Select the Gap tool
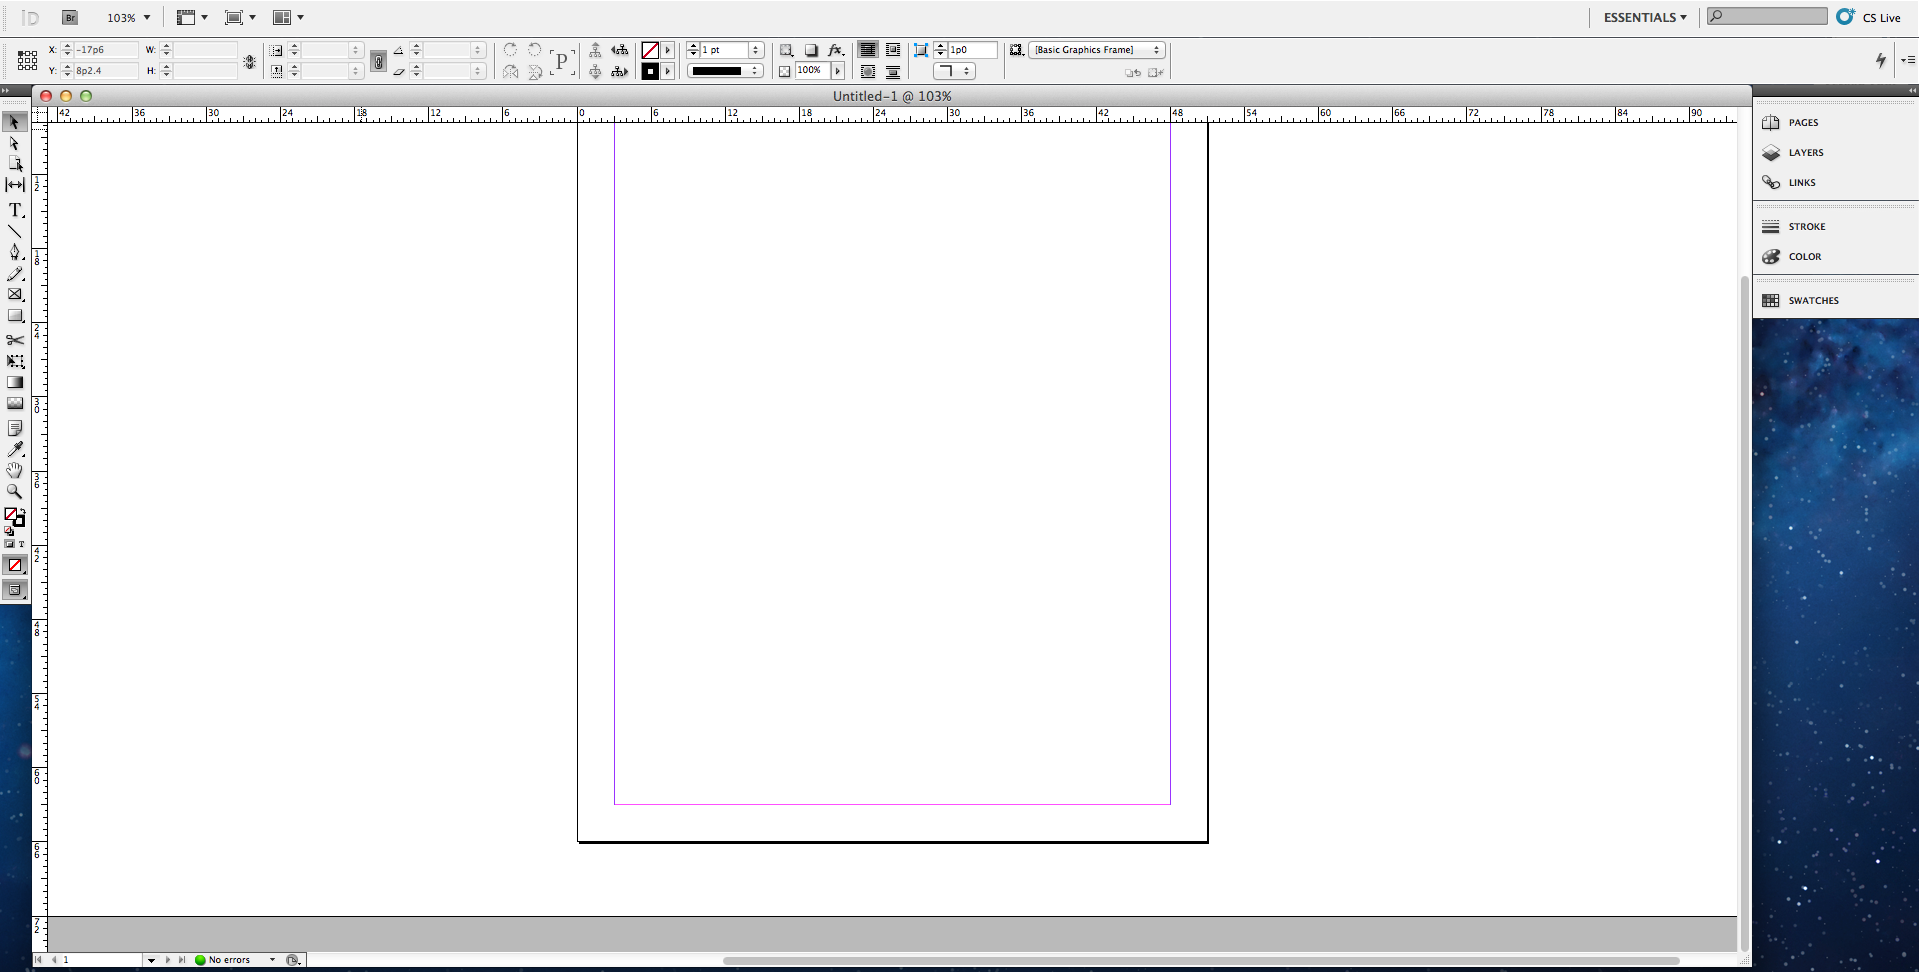1919x972 pixels. click(15, 185)
